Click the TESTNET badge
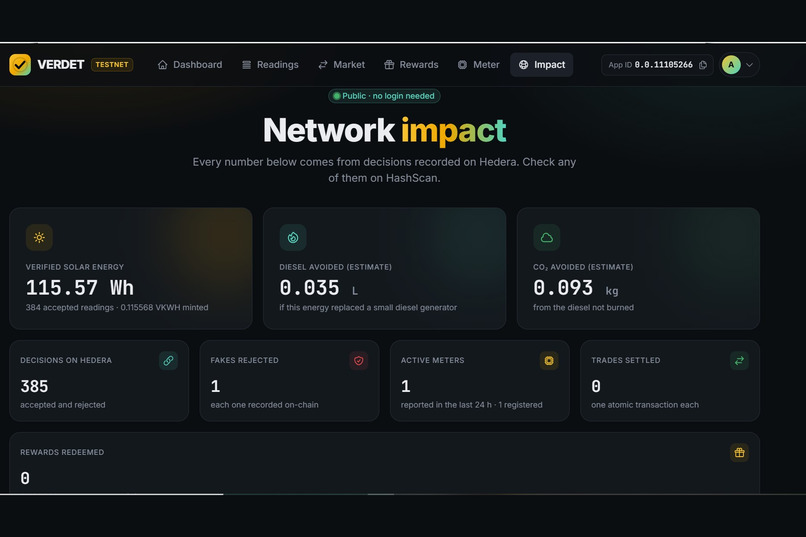This screenshot has height=537, width=806. 112,65
